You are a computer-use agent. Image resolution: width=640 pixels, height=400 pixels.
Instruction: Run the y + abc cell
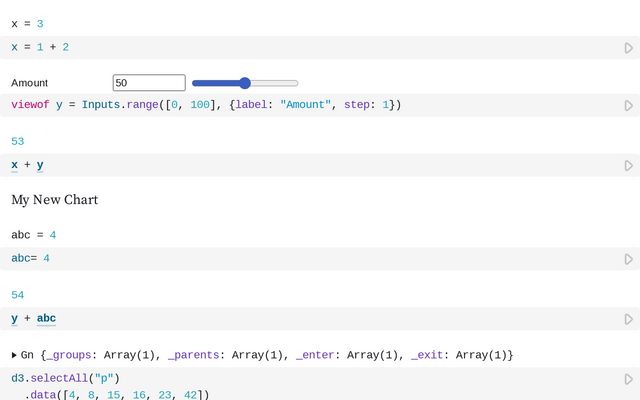click(628, 319)
